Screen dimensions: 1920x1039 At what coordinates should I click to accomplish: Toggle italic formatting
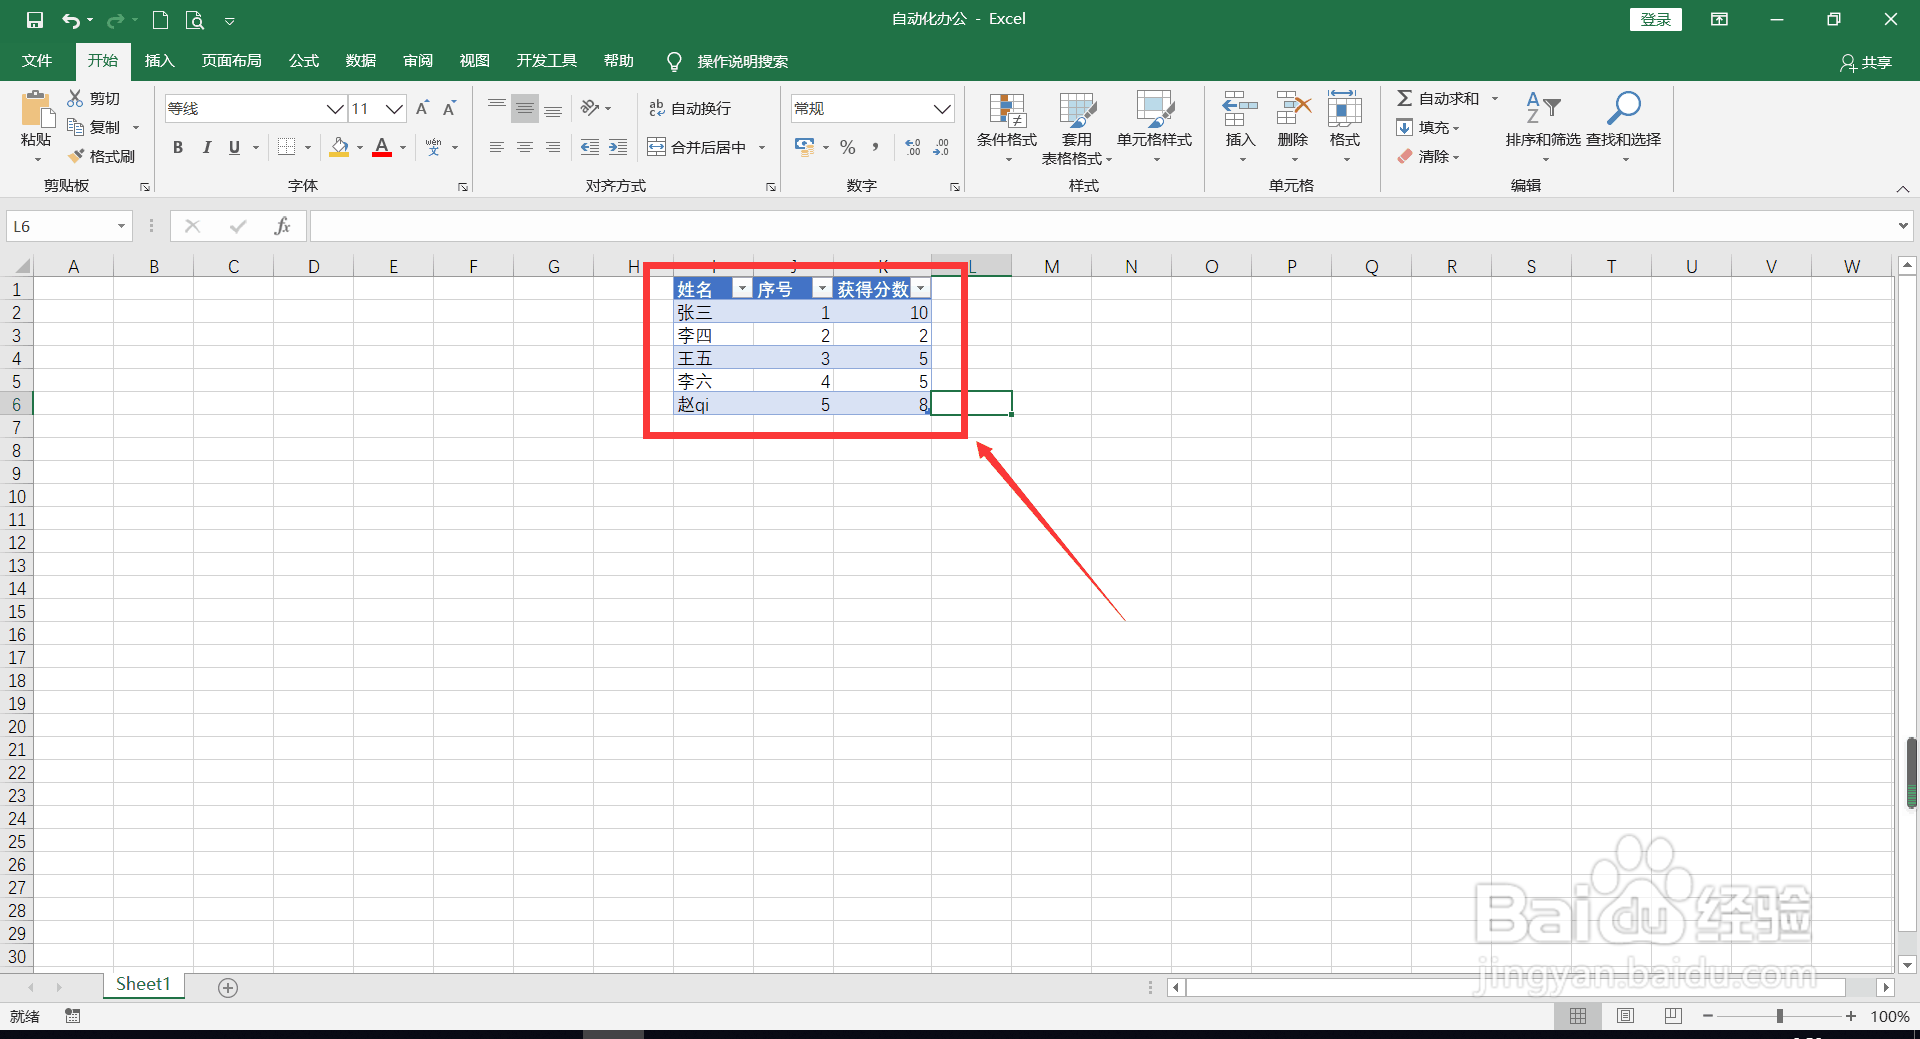tap(206, 147)
